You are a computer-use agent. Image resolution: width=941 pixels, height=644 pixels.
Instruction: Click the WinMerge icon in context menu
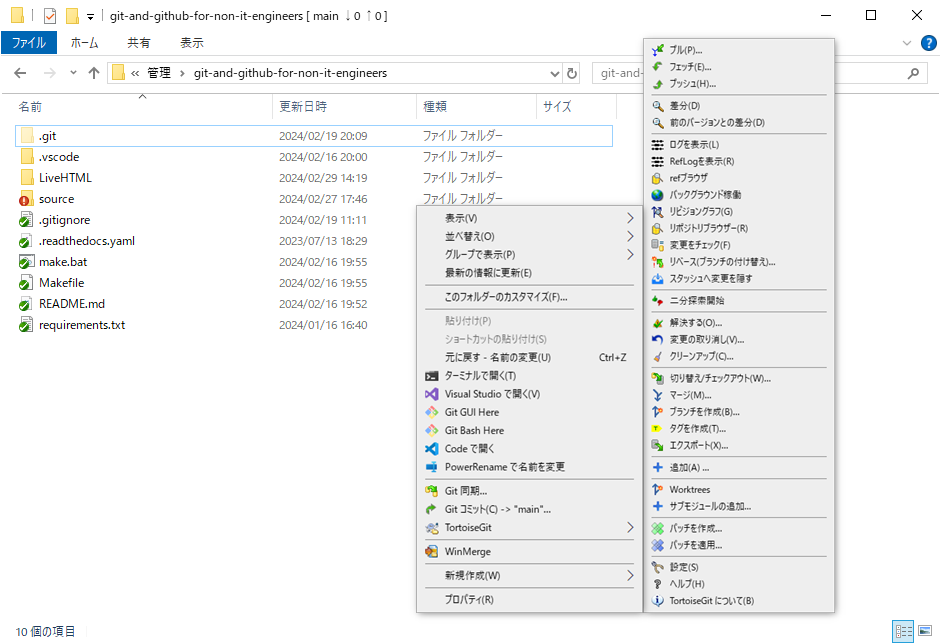click(x=431, y=552)
